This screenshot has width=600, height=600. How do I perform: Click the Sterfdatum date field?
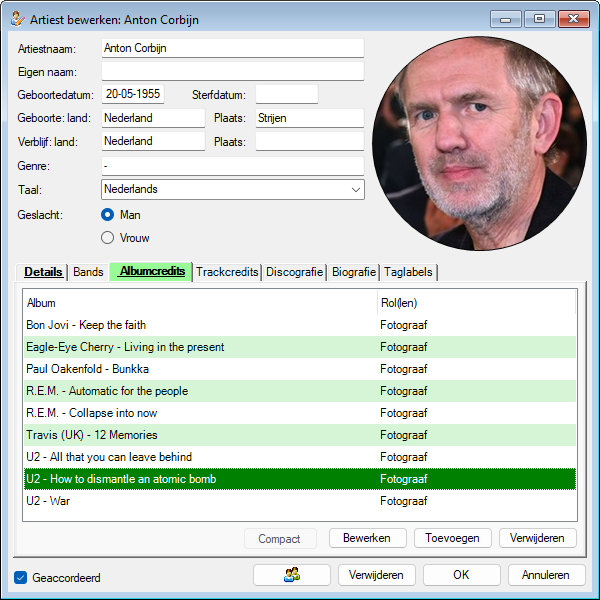click(286, 95)
